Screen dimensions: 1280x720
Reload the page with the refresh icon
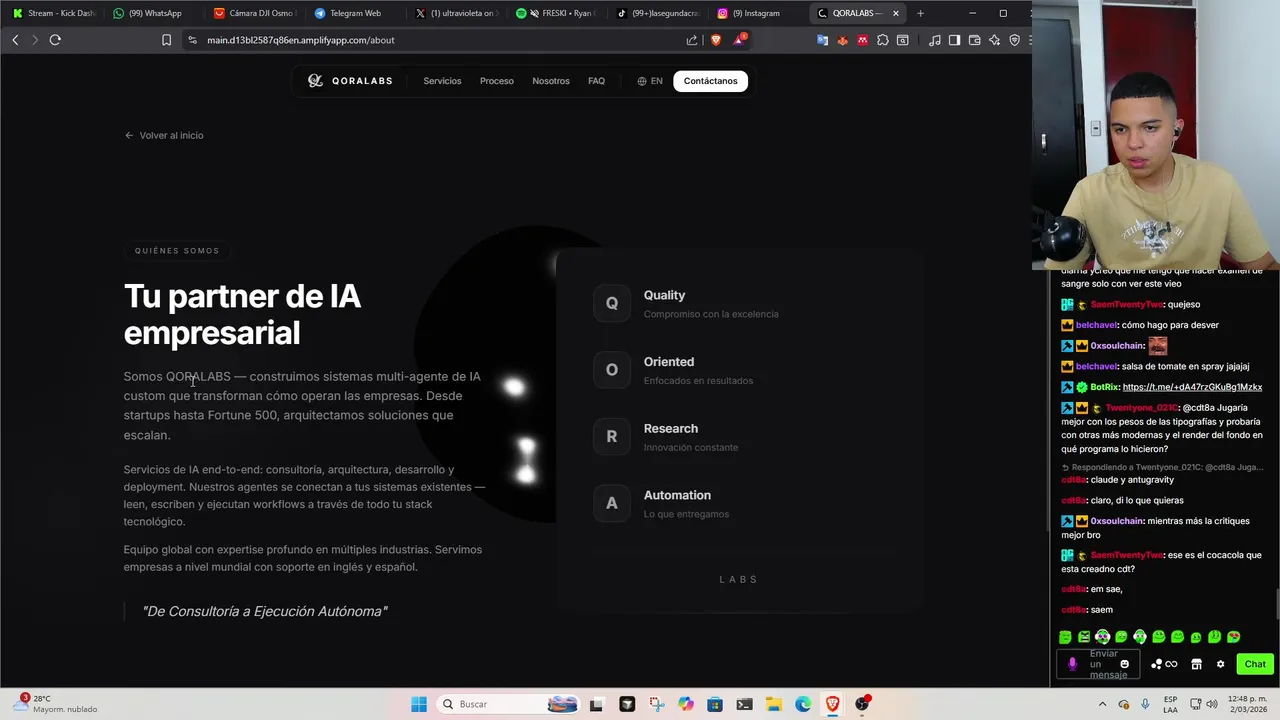pyautogui.click(x=55, y=40)
